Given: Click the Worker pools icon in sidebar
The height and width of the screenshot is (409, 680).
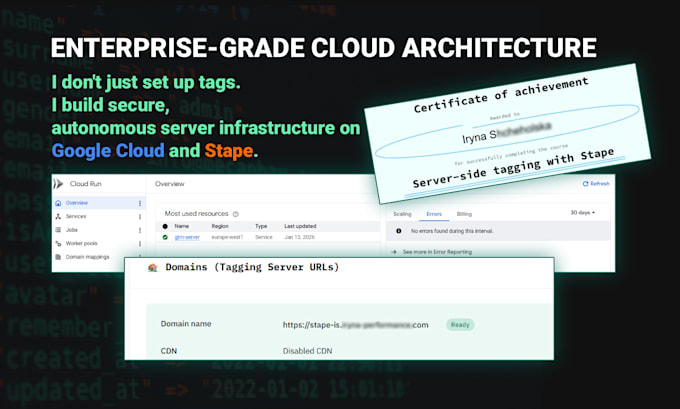Looking at the screenshot, I should (x=58, y=243).
